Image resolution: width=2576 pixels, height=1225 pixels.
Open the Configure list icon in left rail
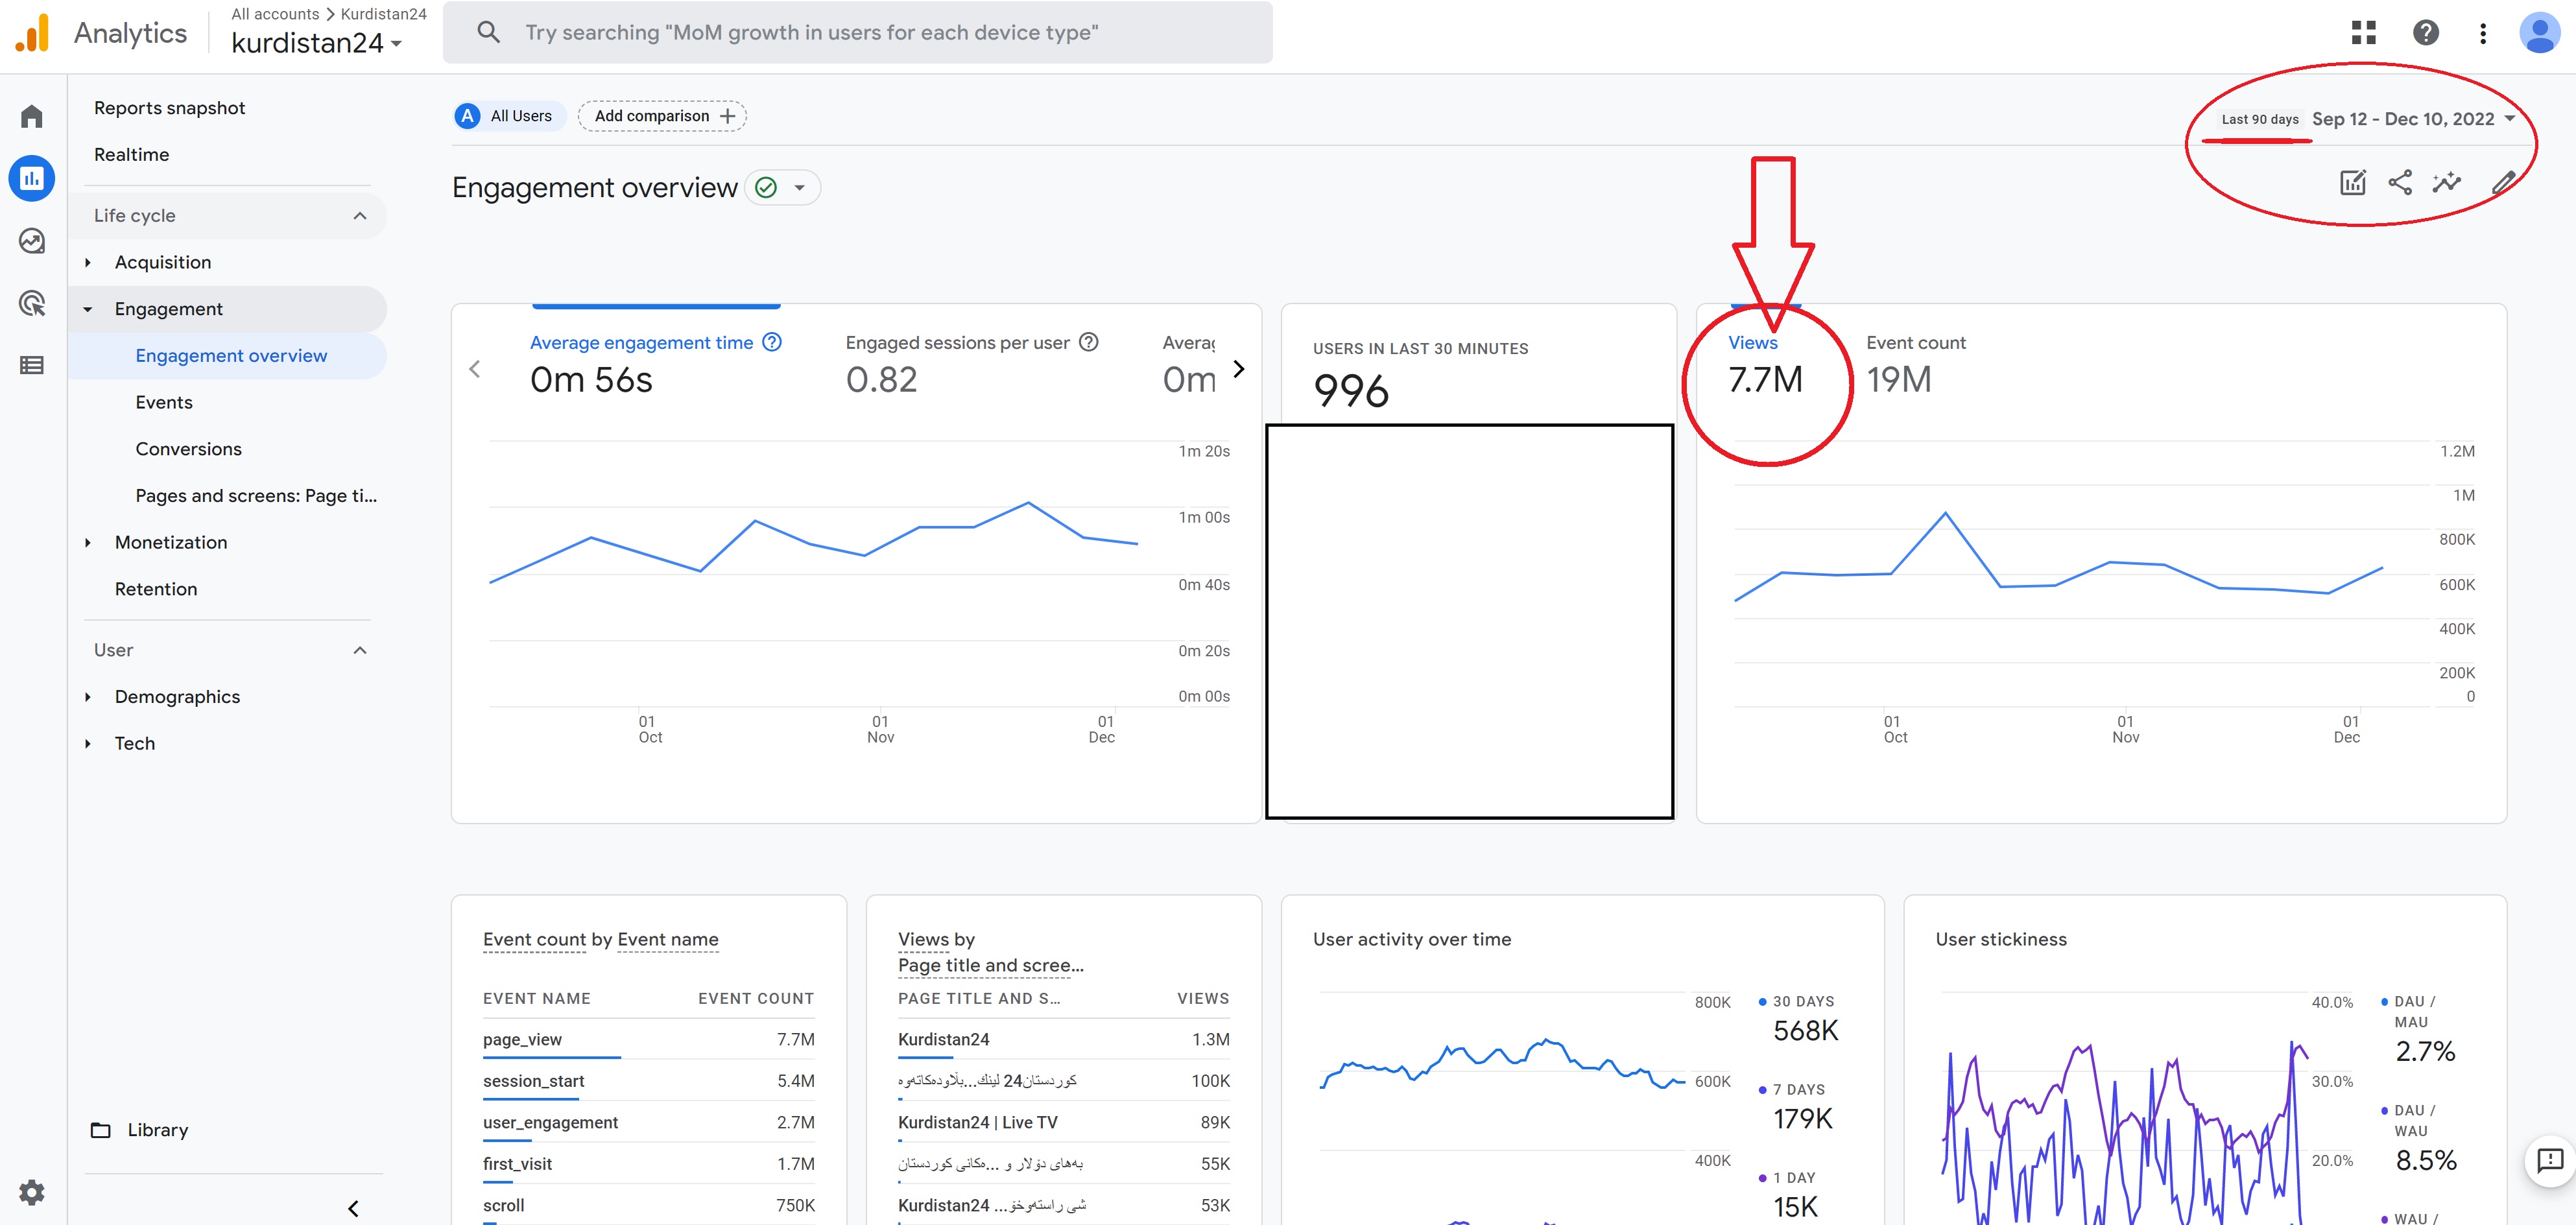pyautogui.click(x=32, y=365)
